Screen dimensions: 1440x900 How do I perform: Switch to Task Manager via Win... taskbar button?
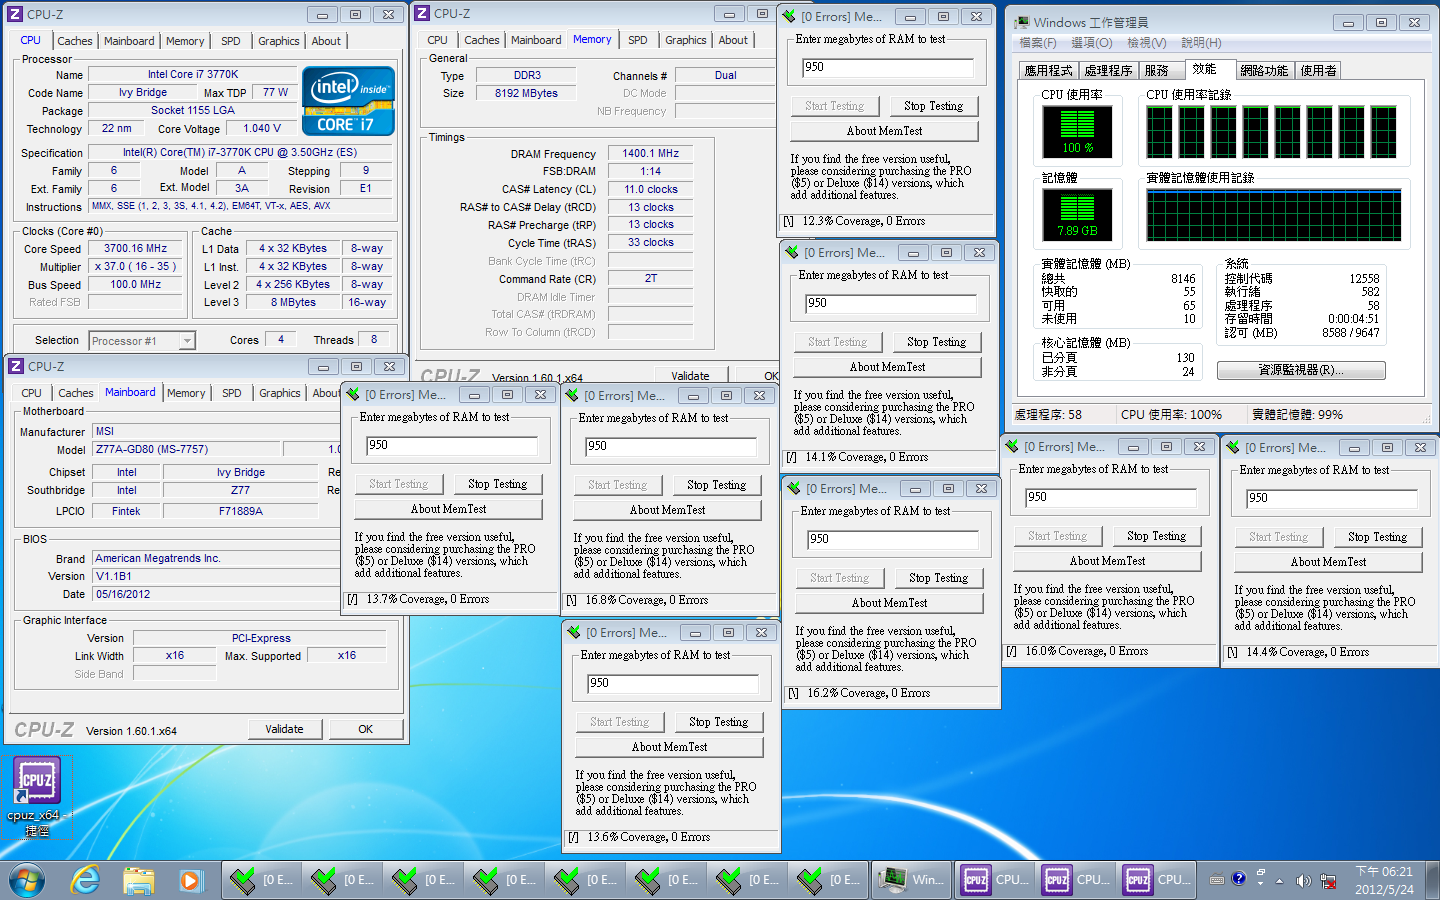click(911, 879)
